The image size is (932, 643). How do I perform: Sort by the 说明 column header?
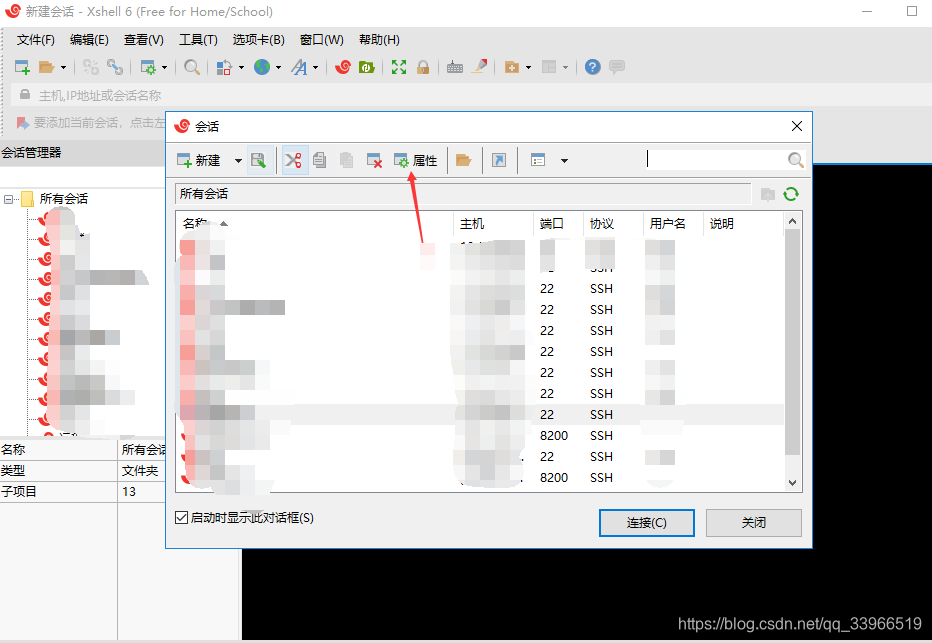pos(743,223)
